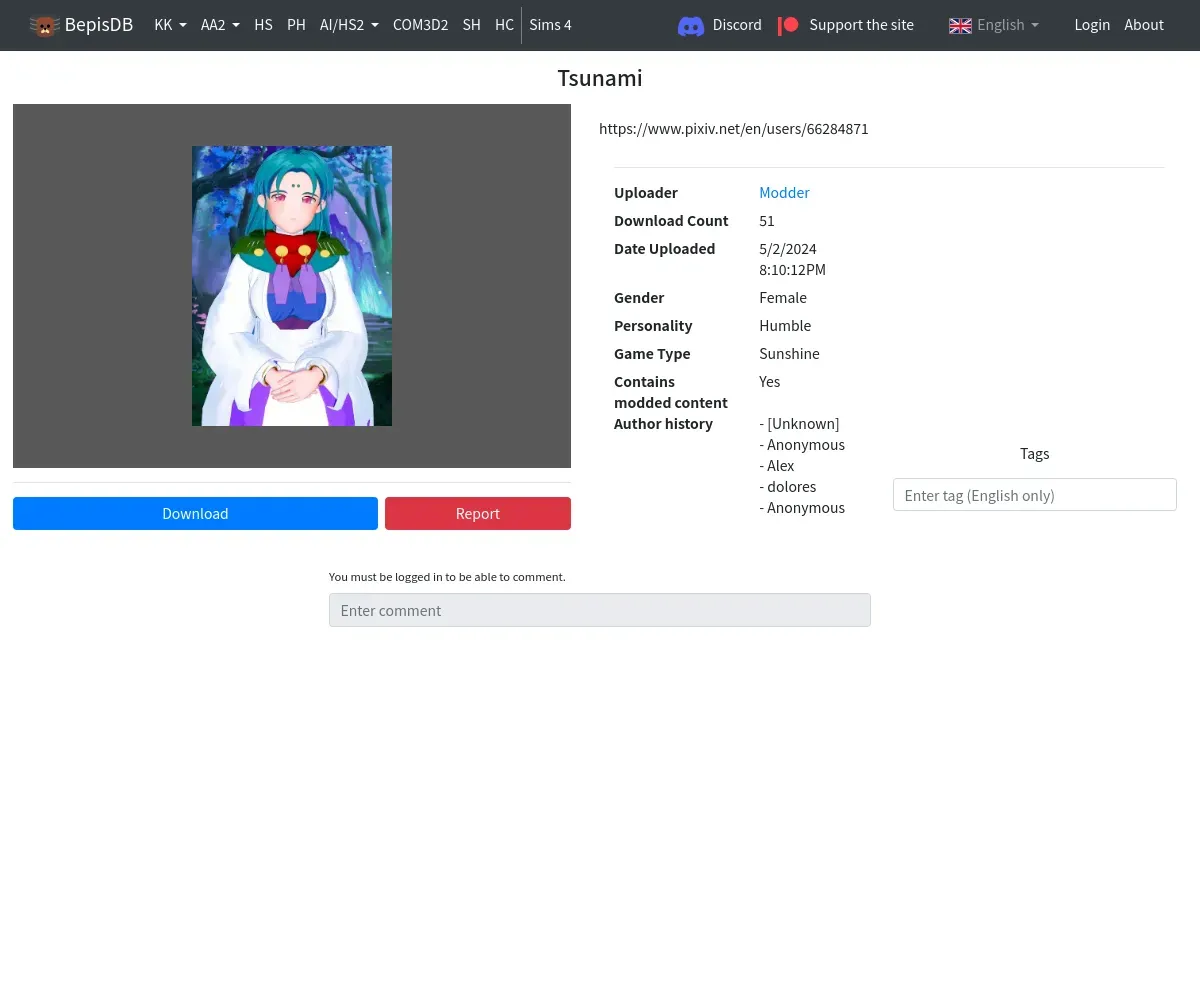1200x1000 pixels.
Task: Click the blue Download button
Action: [195, 513]
